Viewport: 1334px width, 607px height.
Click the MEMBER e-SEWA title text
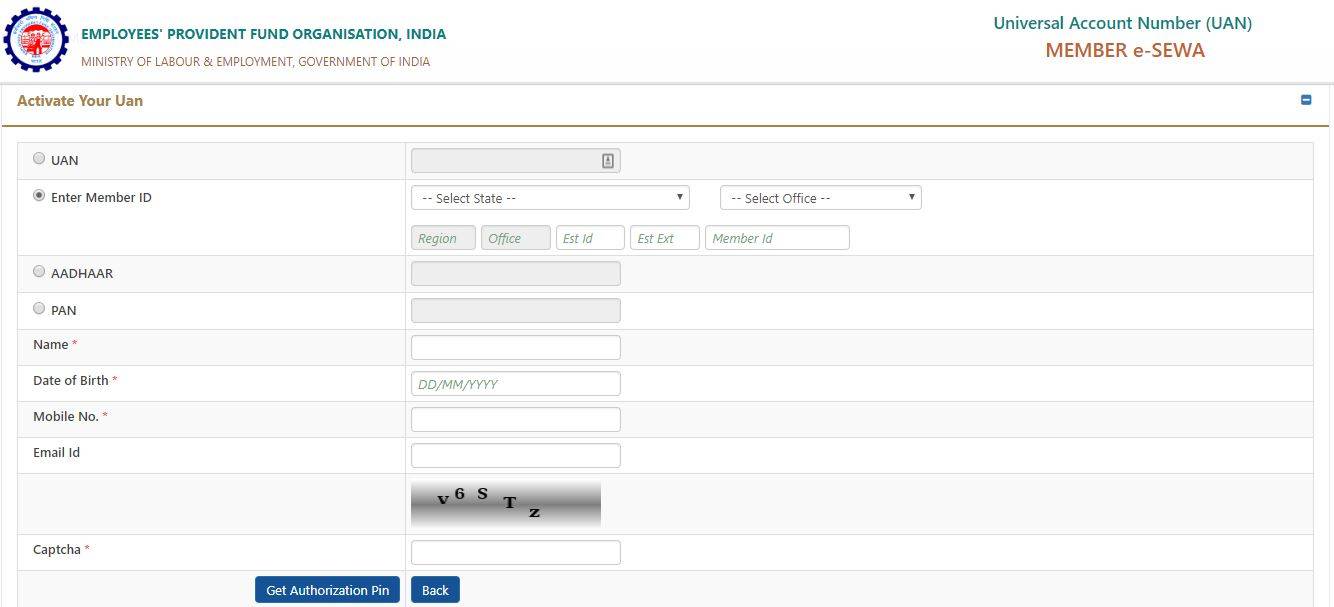[x=1125, y=50]
